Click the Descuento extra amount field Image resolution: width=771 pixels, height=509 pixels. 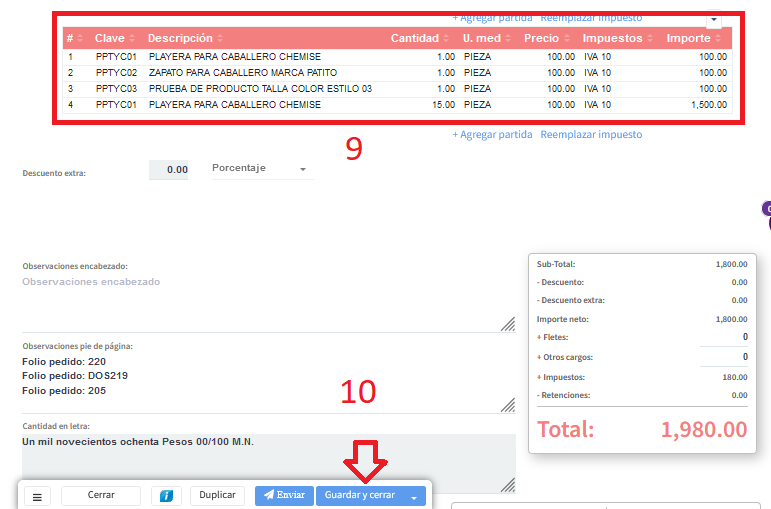coord(169,170)
